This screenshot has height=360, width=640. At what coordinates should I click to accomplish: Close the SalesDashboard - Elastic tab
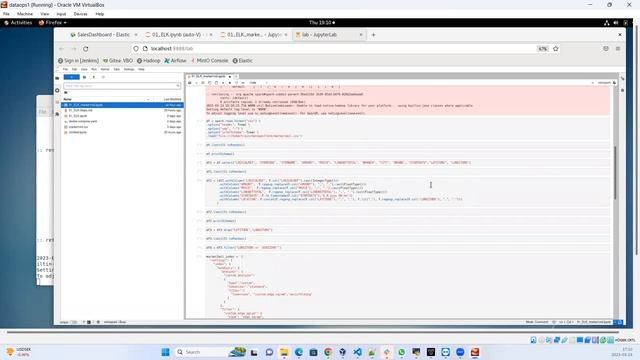coord(136,35)
